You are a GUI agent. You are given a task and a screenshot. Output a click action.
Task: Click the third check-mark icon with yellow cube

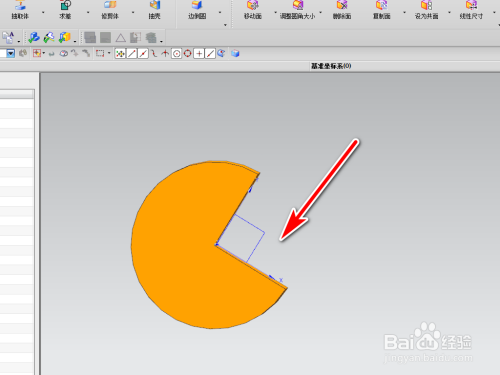(x=65, y=38)
